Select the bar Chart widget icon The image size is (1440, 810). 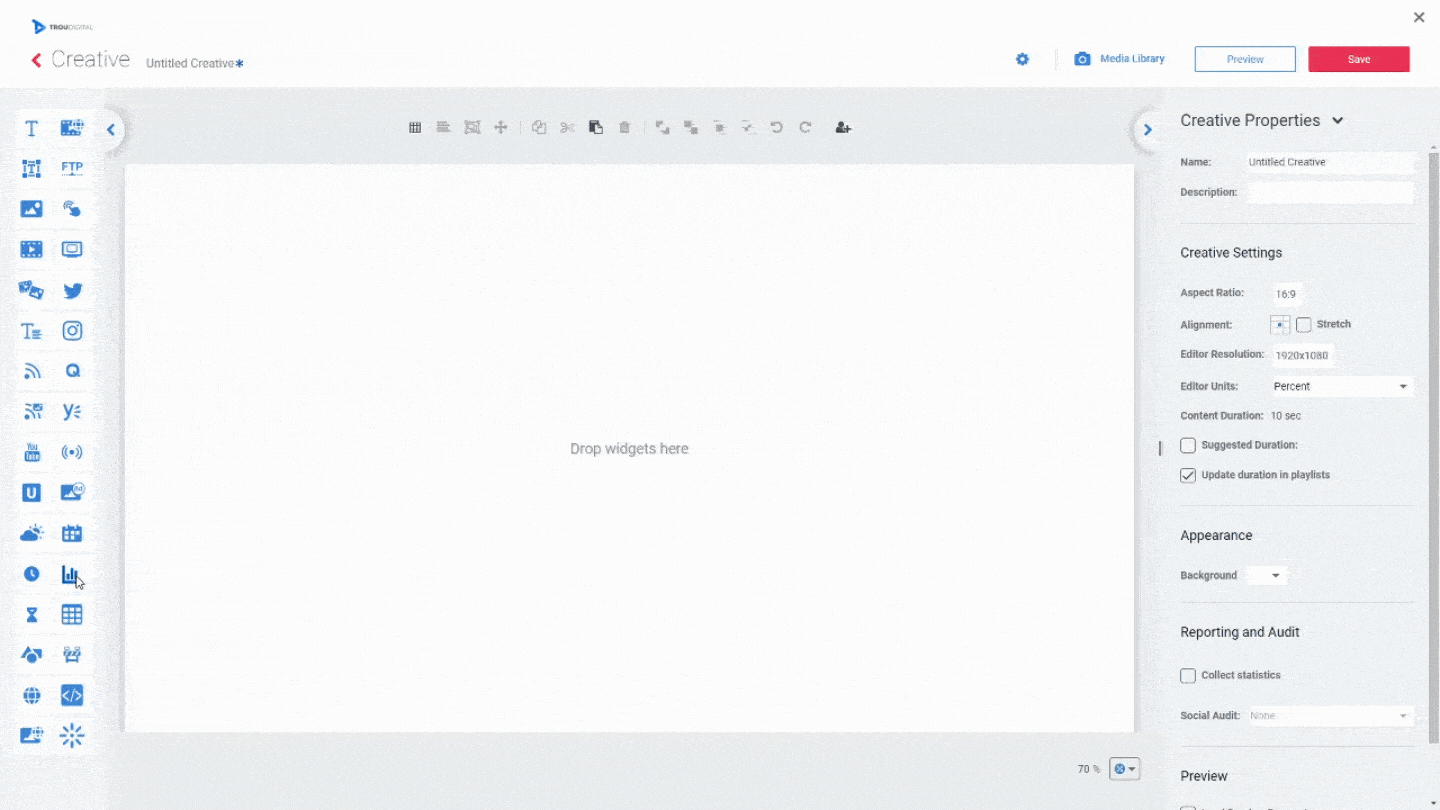click(x=71, y=574)
